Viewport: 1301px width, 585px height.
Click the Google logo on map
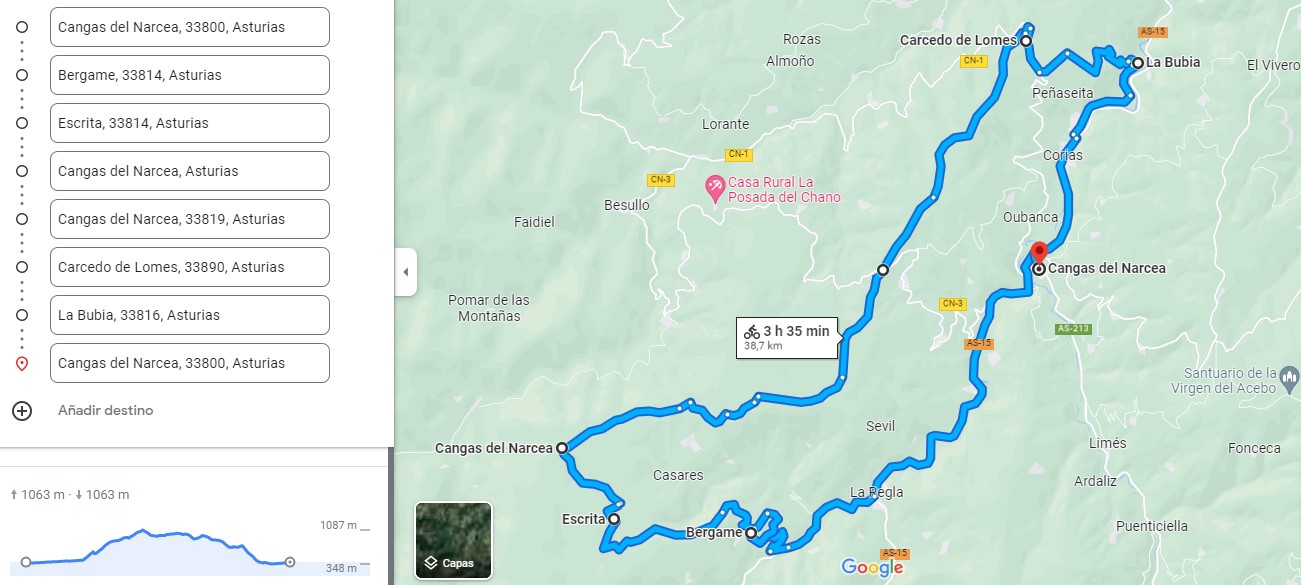tap(873, 568)
